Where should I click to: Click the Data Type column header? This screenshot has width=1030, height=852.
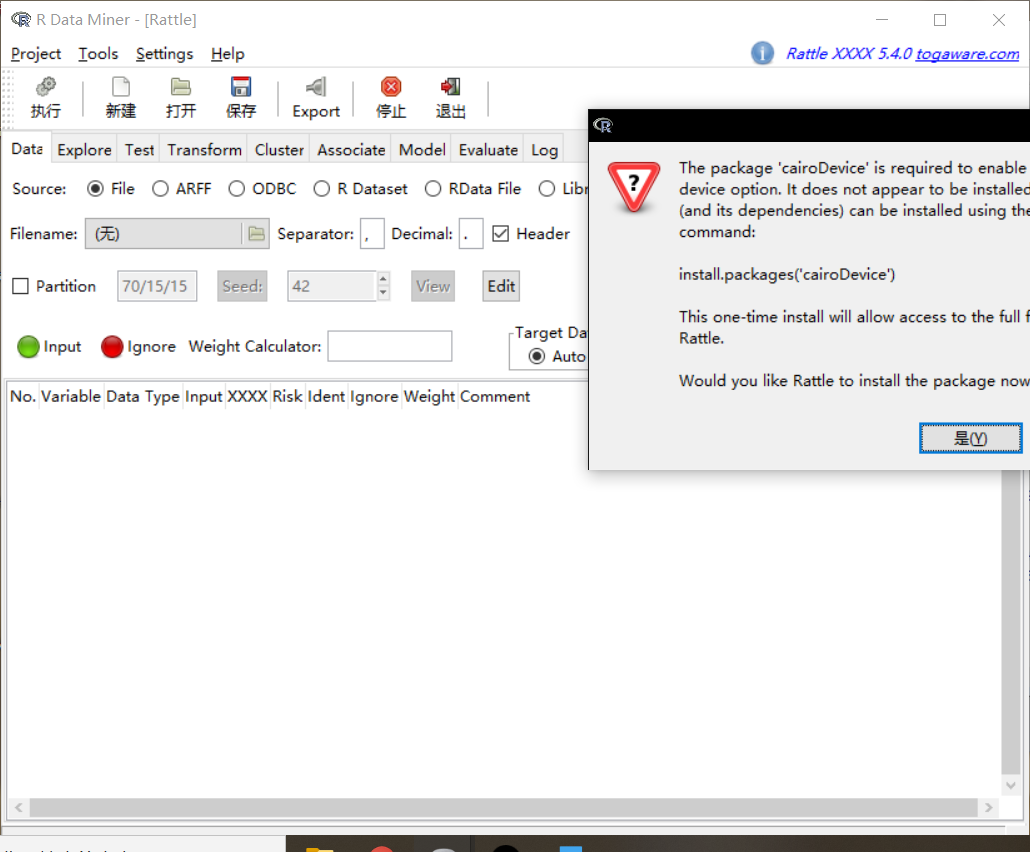click(143, 397)
